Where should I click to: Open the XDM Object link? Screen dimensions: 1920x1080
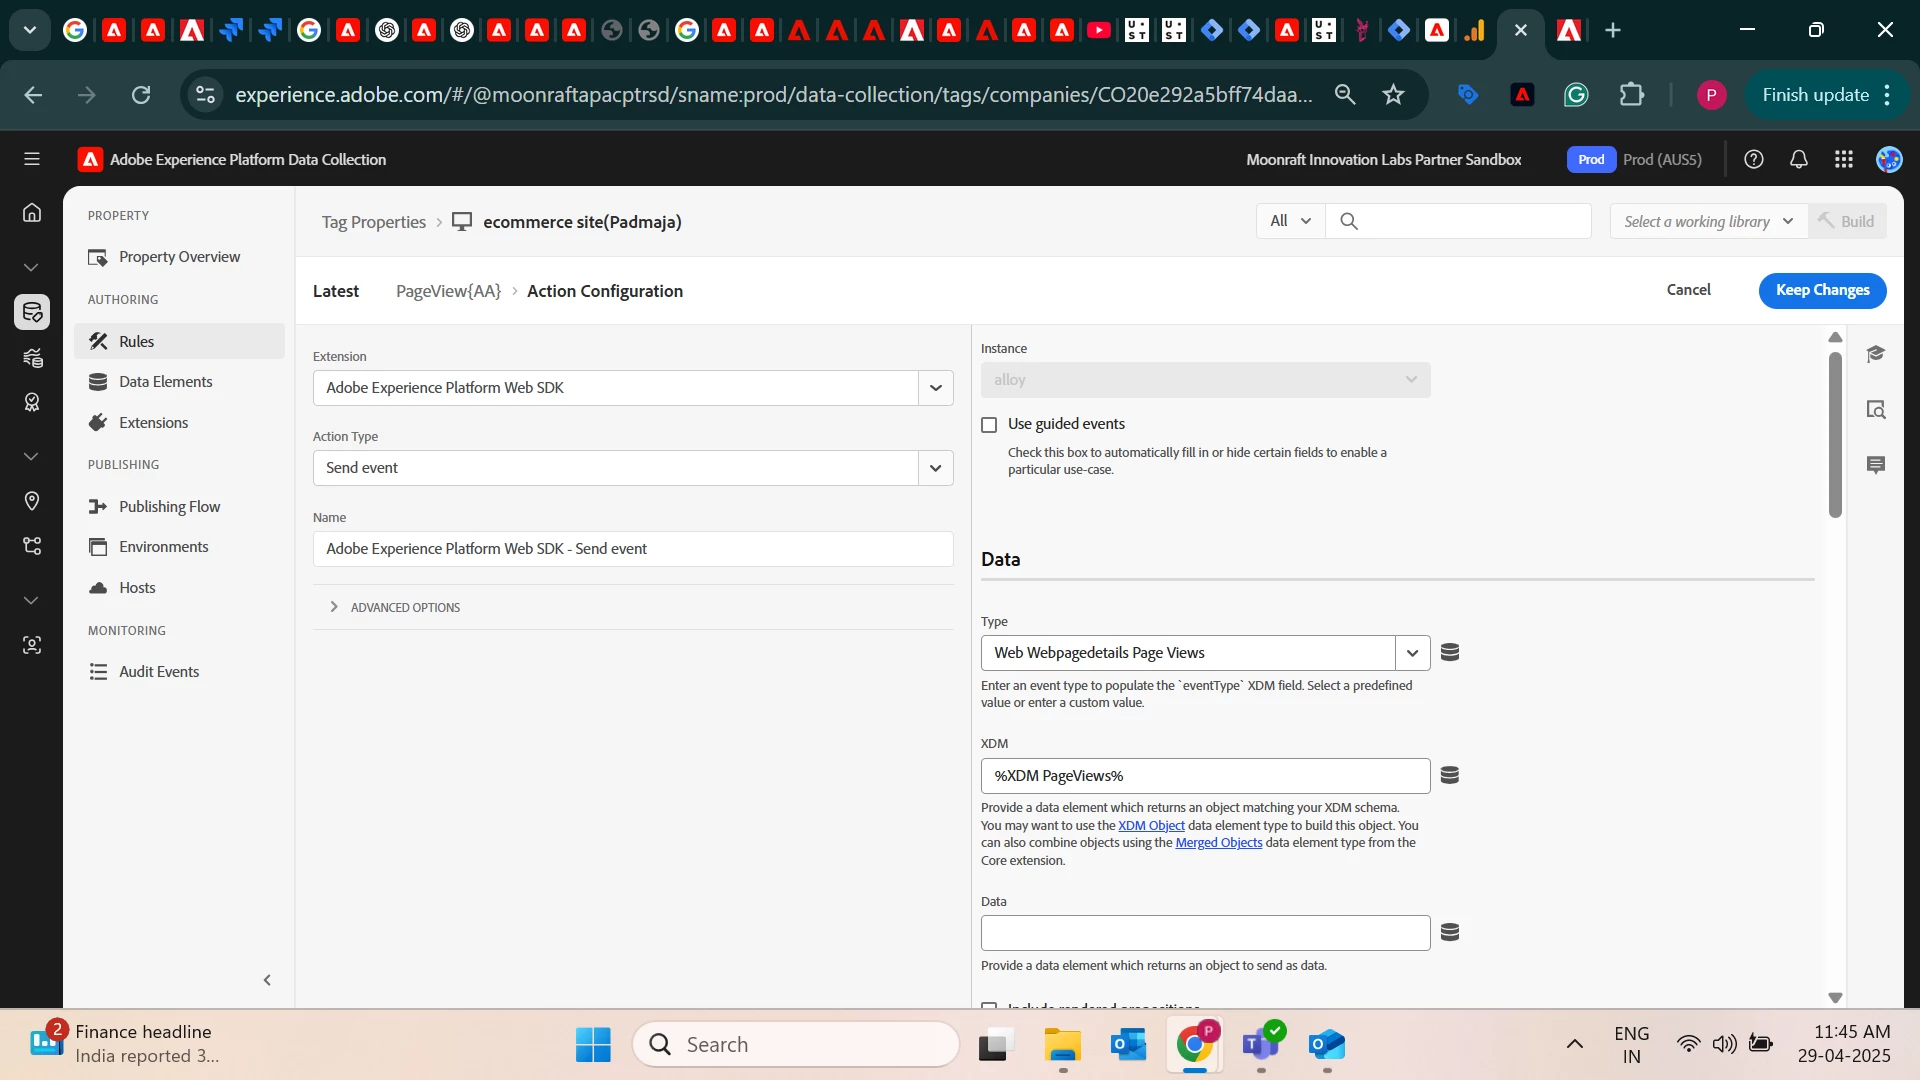1150,826
